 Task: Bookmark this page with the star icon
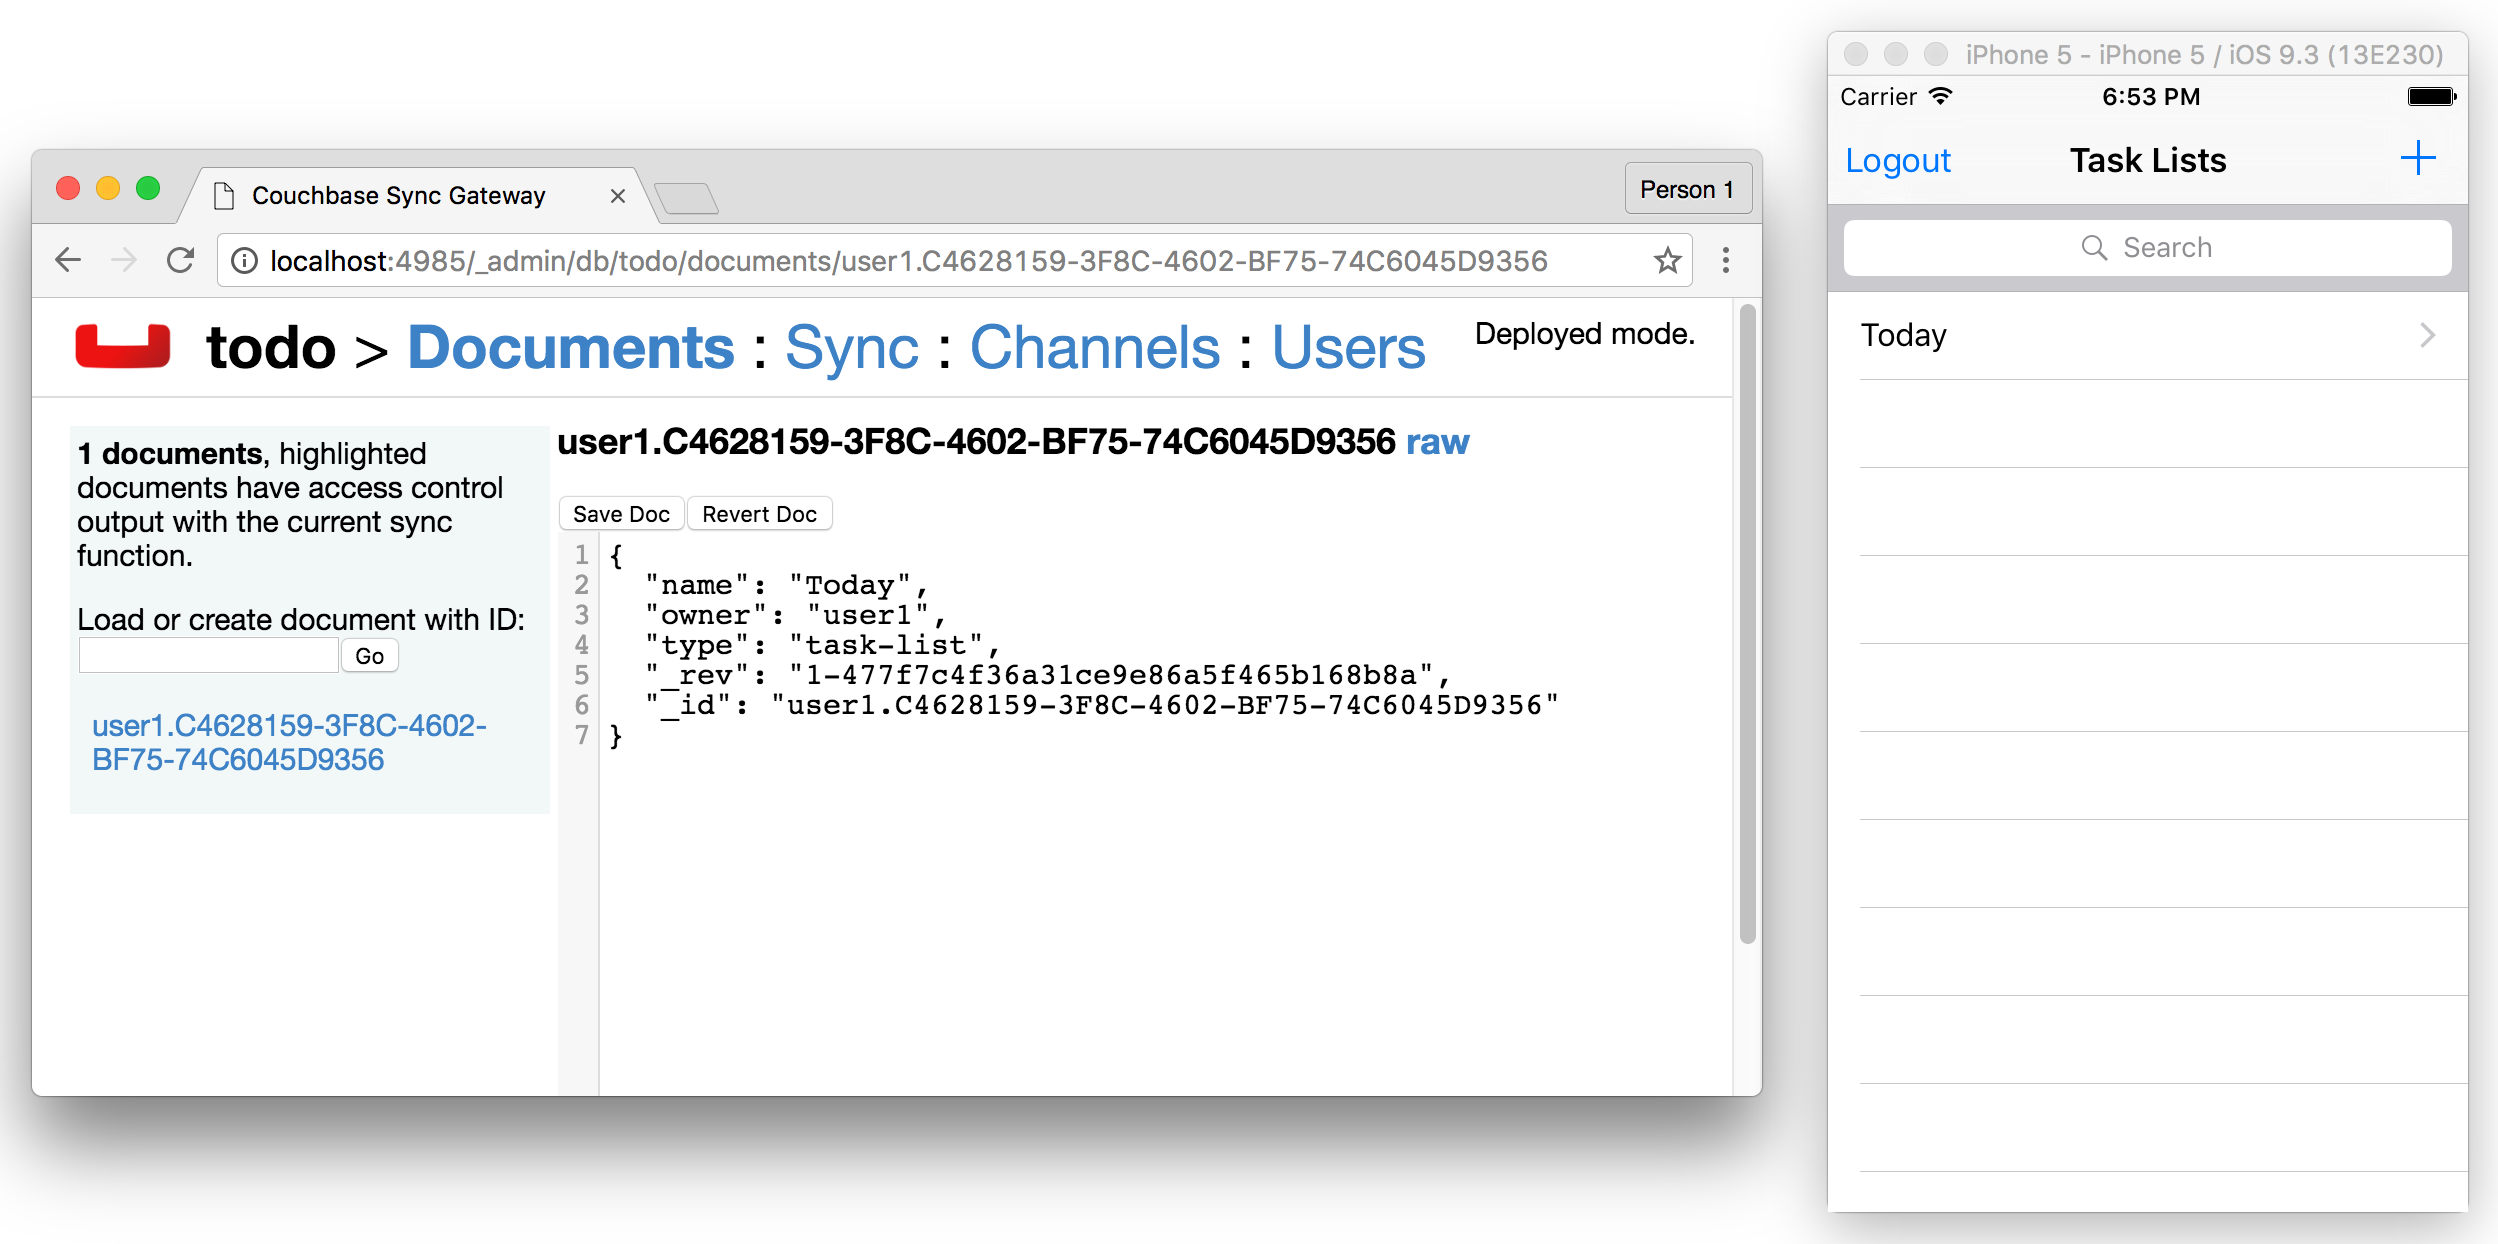1667,261
